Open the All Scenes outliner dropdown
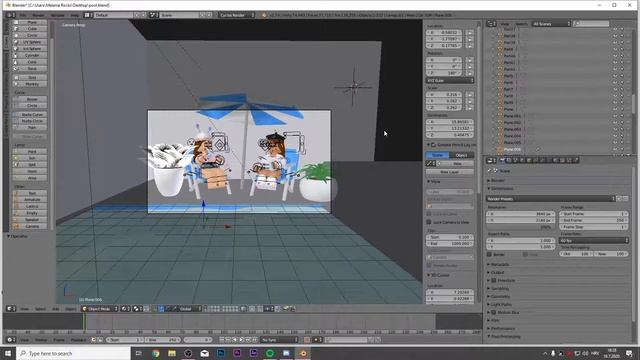 coord(551,24)
